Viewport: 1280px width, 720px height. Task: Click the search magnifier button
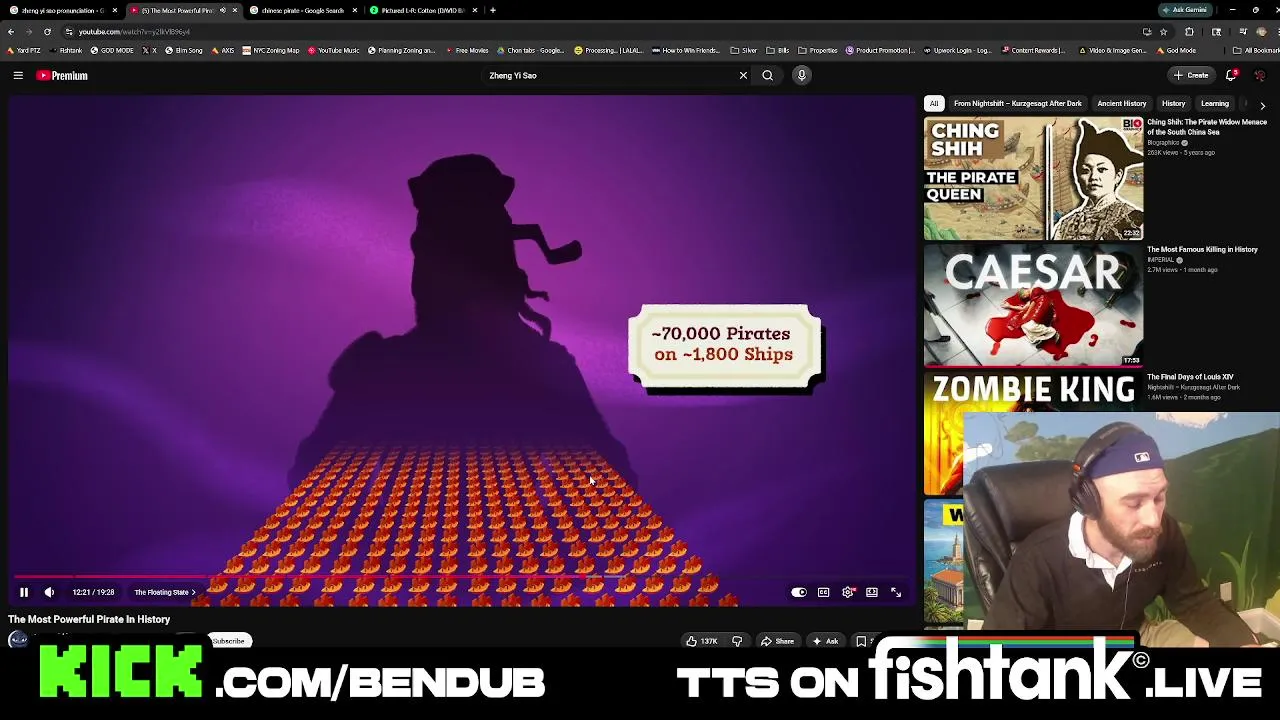767,75
